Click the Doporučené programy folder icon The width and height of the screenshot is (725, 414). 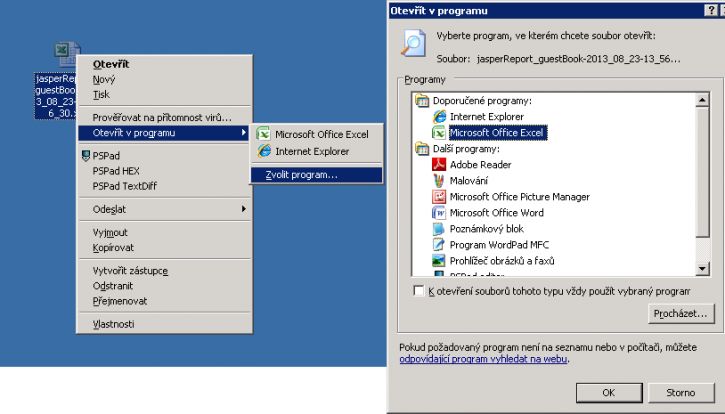422,100
